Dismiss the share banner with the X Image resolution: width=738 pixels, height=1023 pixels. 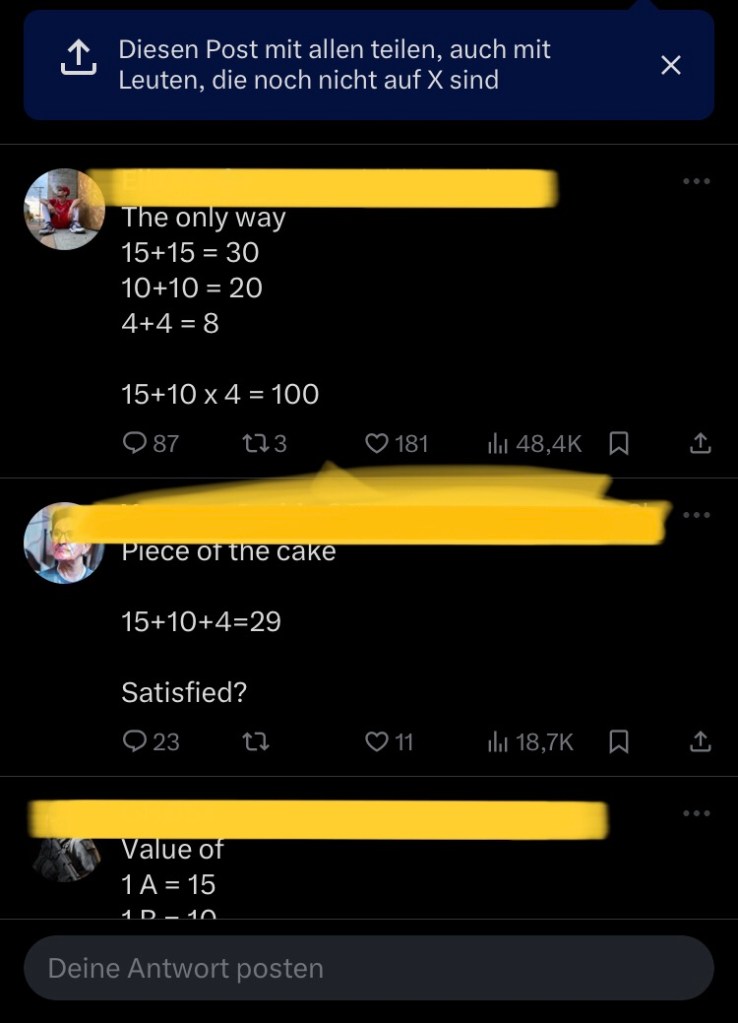671,65
